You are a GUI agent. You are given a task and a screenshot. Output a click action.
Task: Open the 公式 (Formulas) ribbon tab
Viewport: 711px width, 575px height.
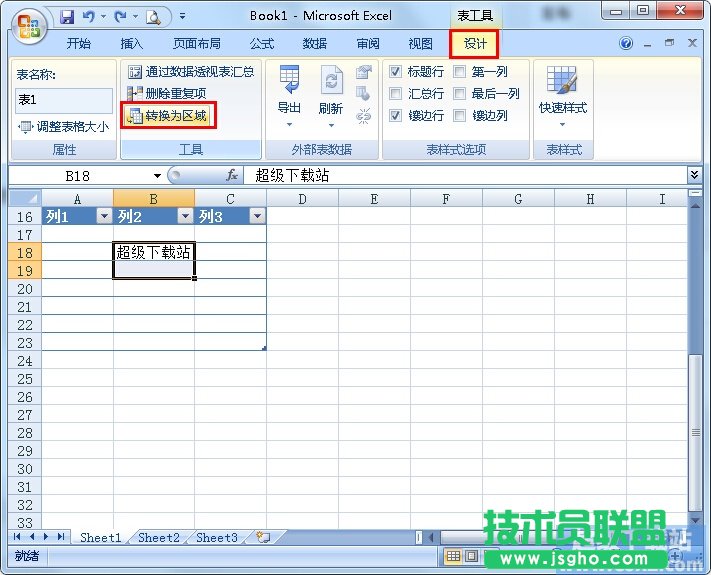pyautogui.click(x=261, y=44)
